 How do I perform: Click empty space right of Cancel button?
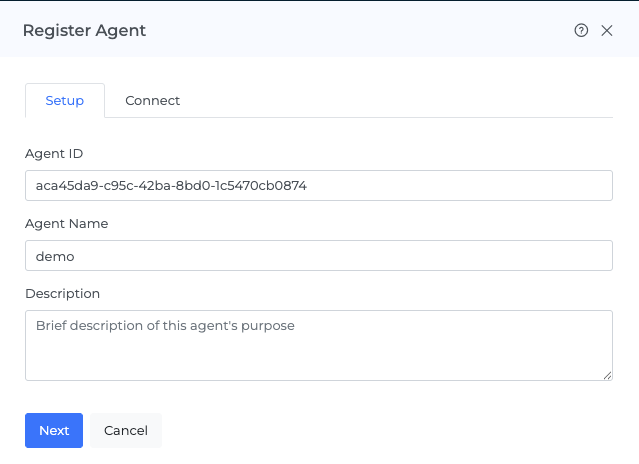coord(400,431)
